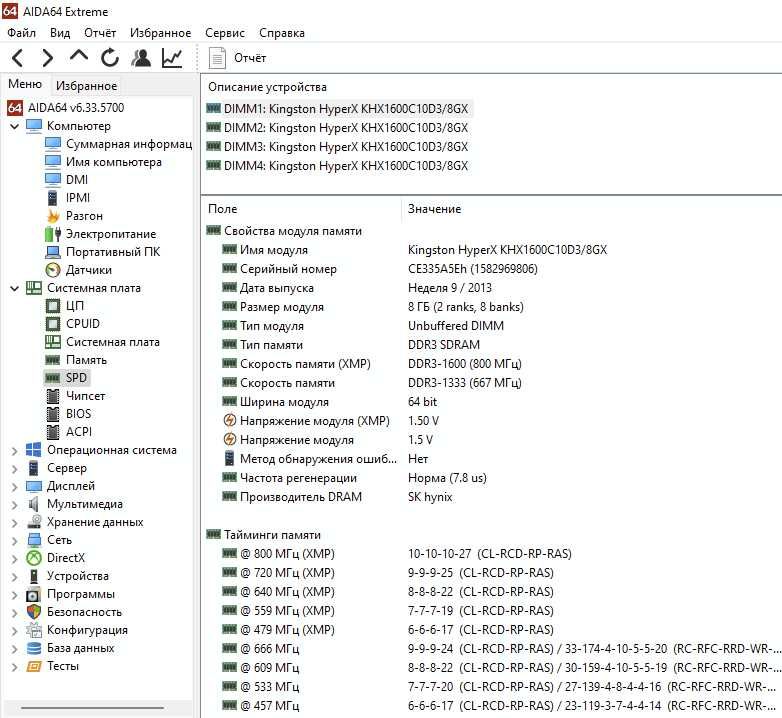Open Электропитание battery icon
Viewport: 782px width, 718px height.
(53, 234)
